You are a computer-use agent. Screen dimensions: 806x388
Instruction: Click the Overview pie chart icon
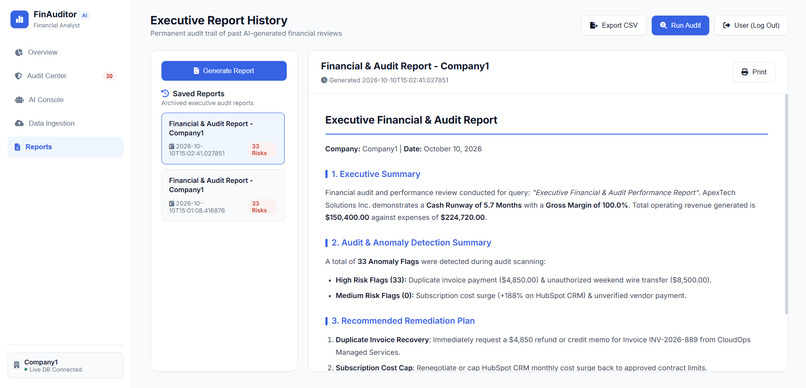click(x=19, y=52)
